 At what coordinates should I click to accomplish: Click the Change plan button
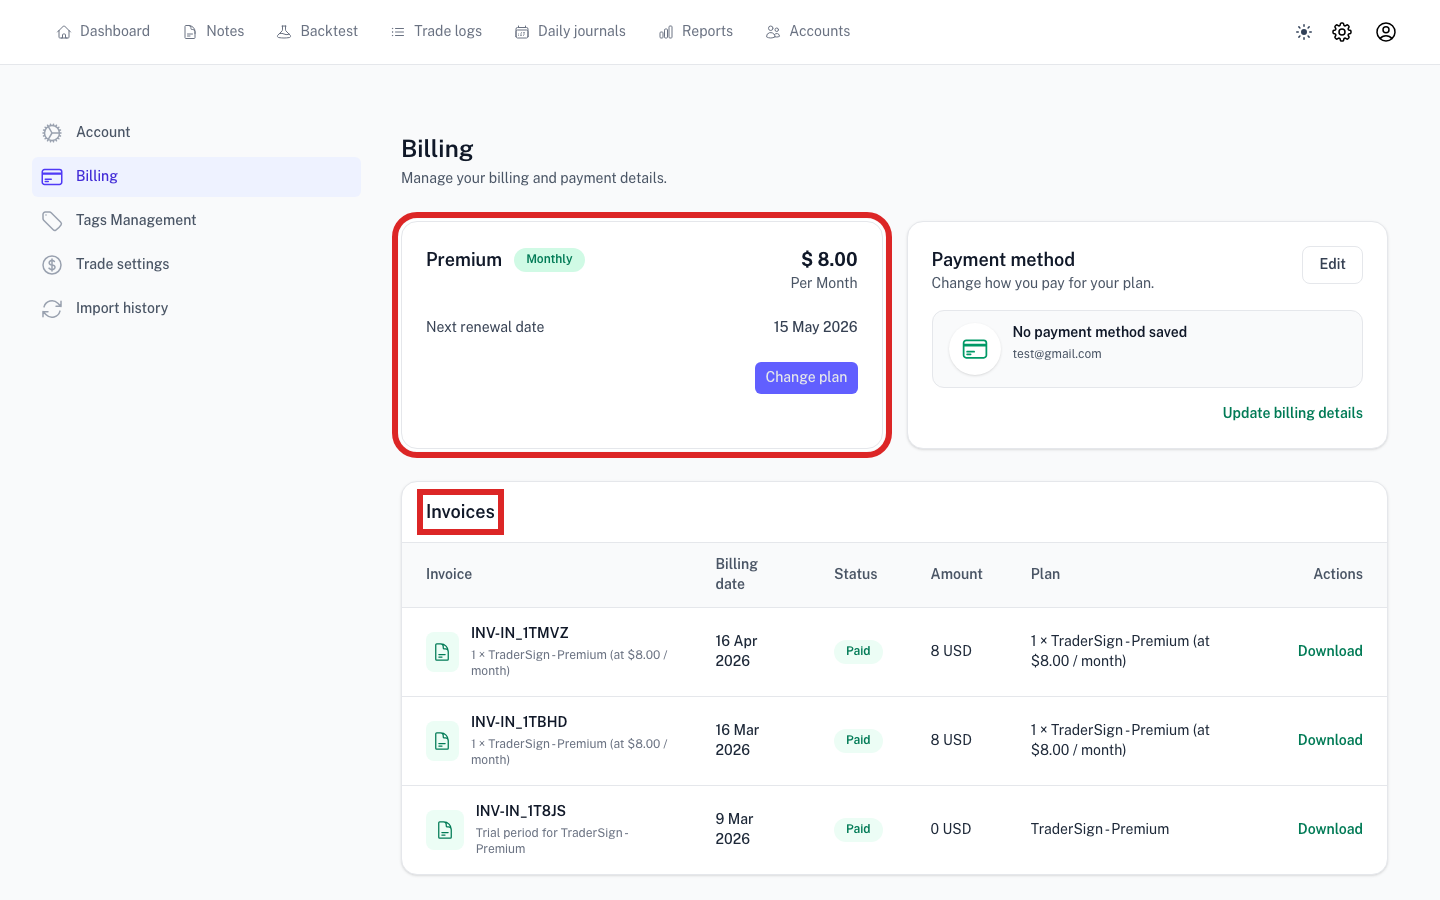(x=806, y=377)
